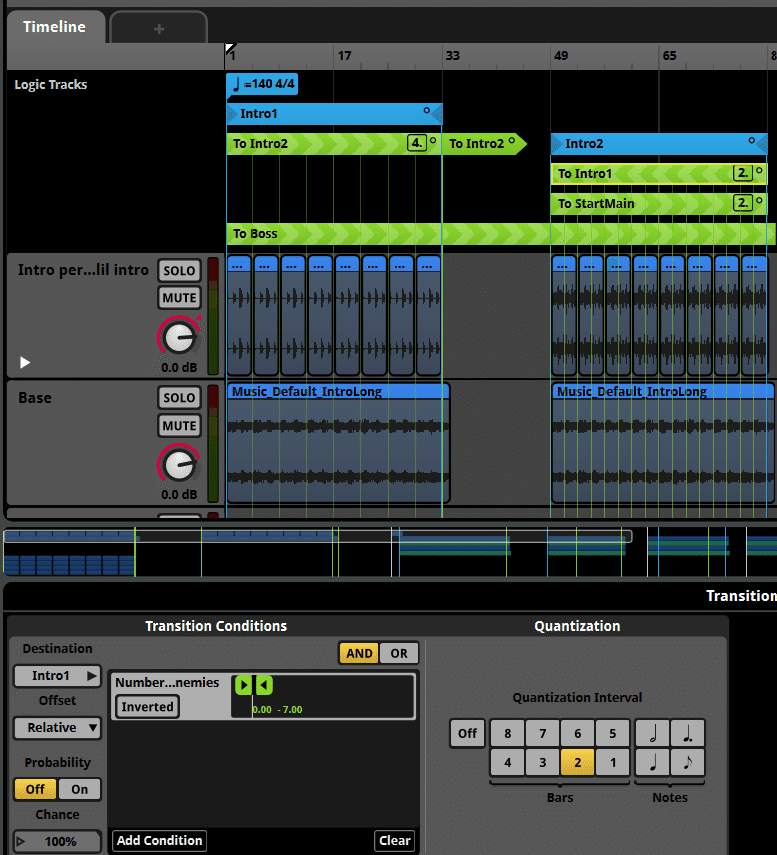Select the first multi-instrument clip in Intro track
Image resolution: width=777 pixels, height=855 pixels.
[x=239, y=316]
